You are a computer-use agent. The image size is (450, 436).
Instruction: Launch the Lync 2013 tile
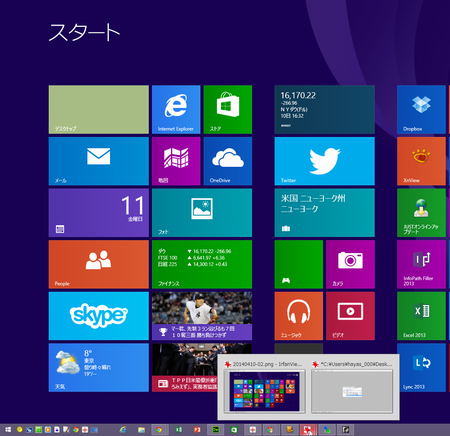click(x=421, y=368)
